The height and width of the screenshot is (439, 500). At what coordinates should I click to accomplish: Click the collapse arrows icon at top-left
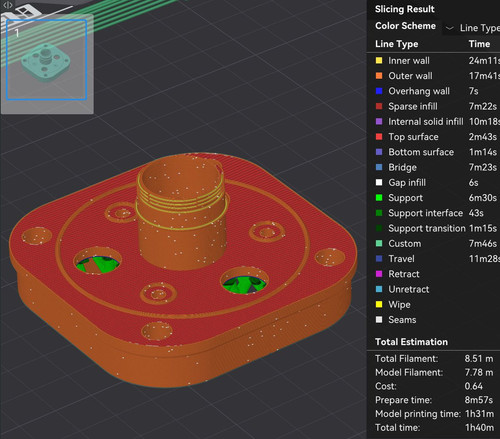7,5
